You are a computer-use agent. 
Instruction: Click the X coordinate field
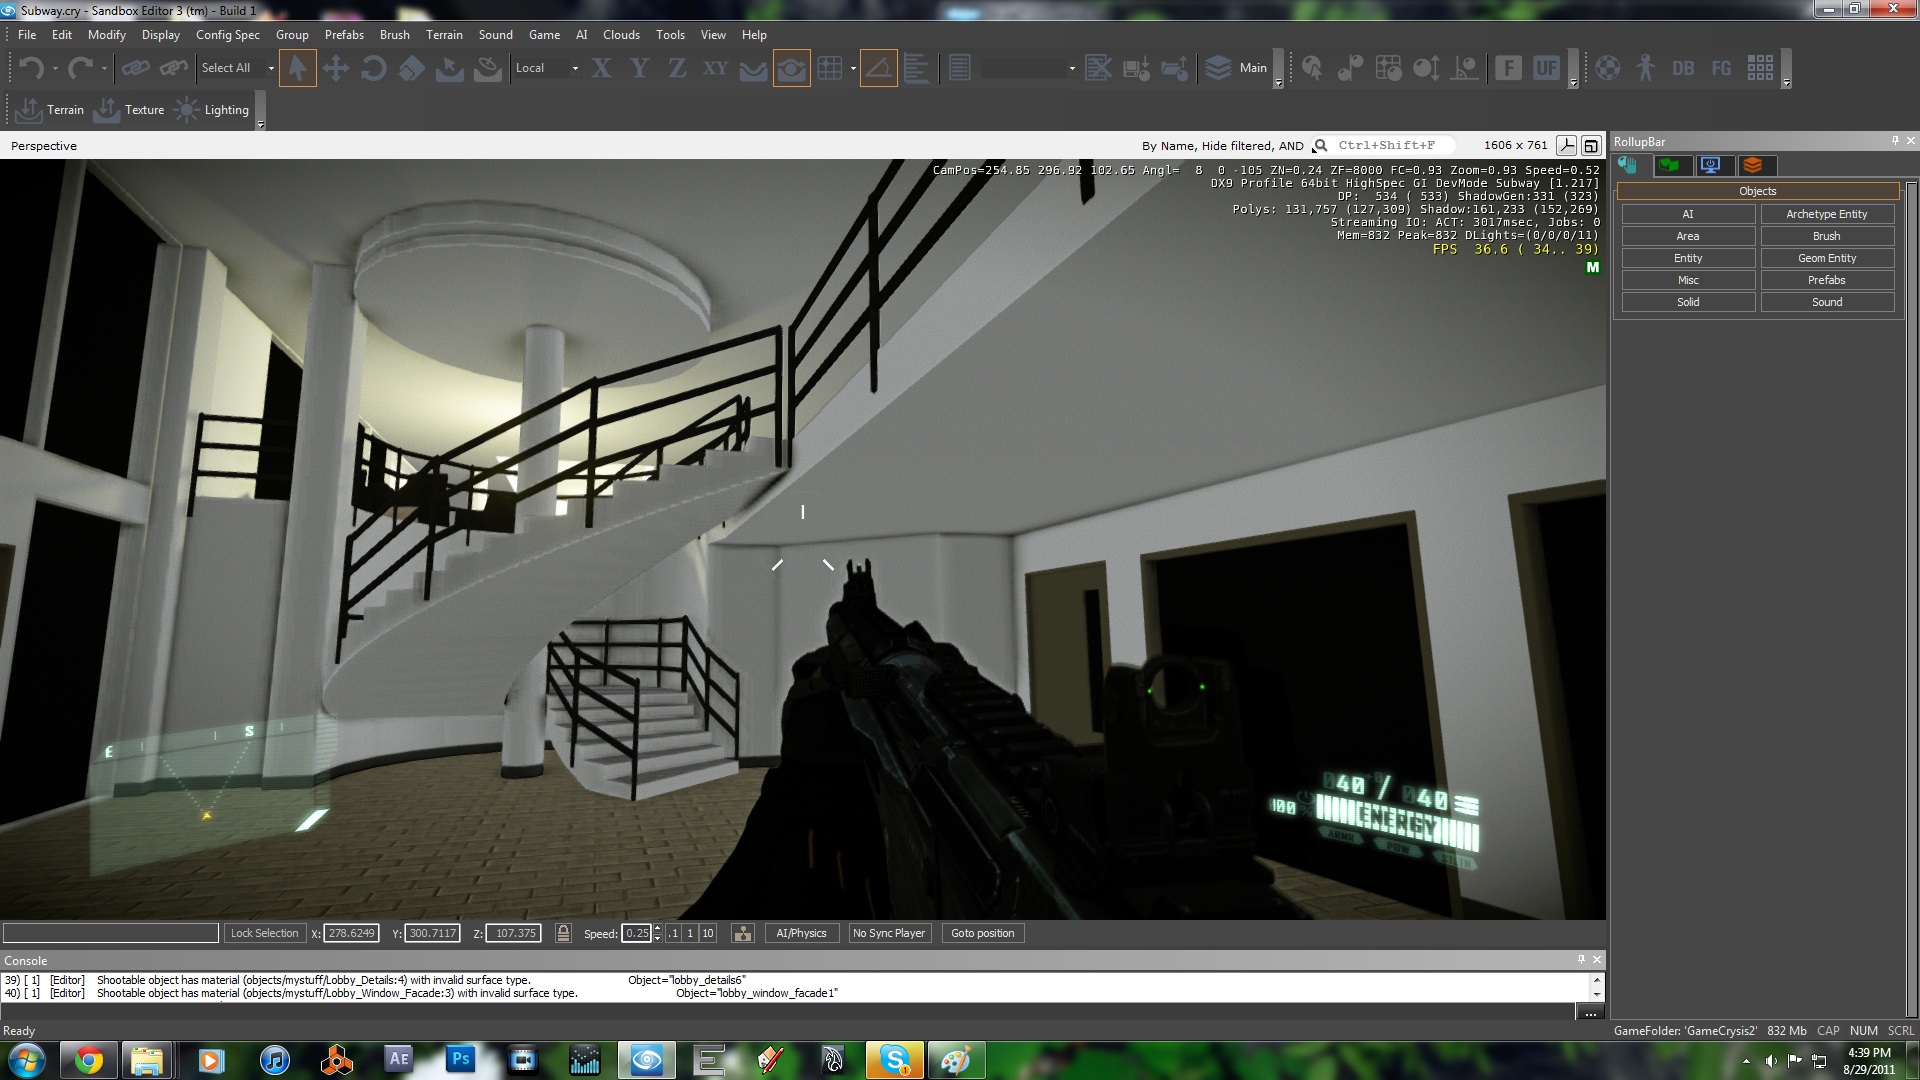click(351, 933)
